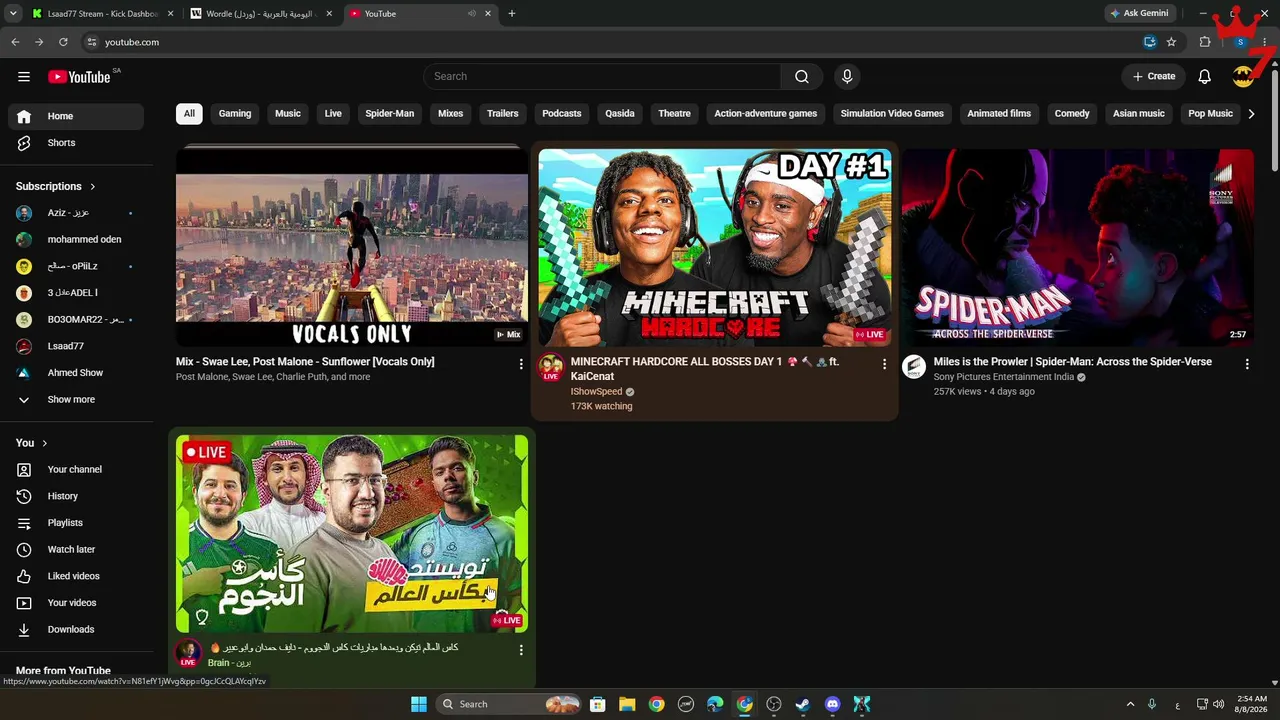Open the Sunflower Vocals Only mix thumbnail
Viewport: 1280px width, 720px height.
pyautogui.click(x=352, y=247)
